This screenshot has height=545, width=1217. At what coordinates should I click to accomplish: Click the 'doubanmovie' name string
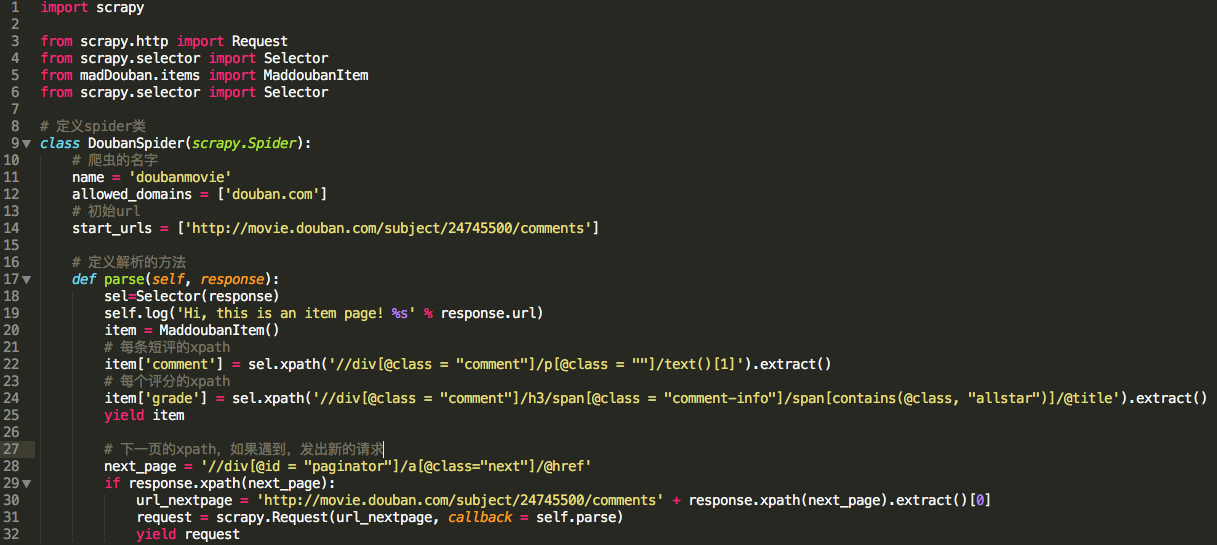pyautogui.click(x=180, y=177)
